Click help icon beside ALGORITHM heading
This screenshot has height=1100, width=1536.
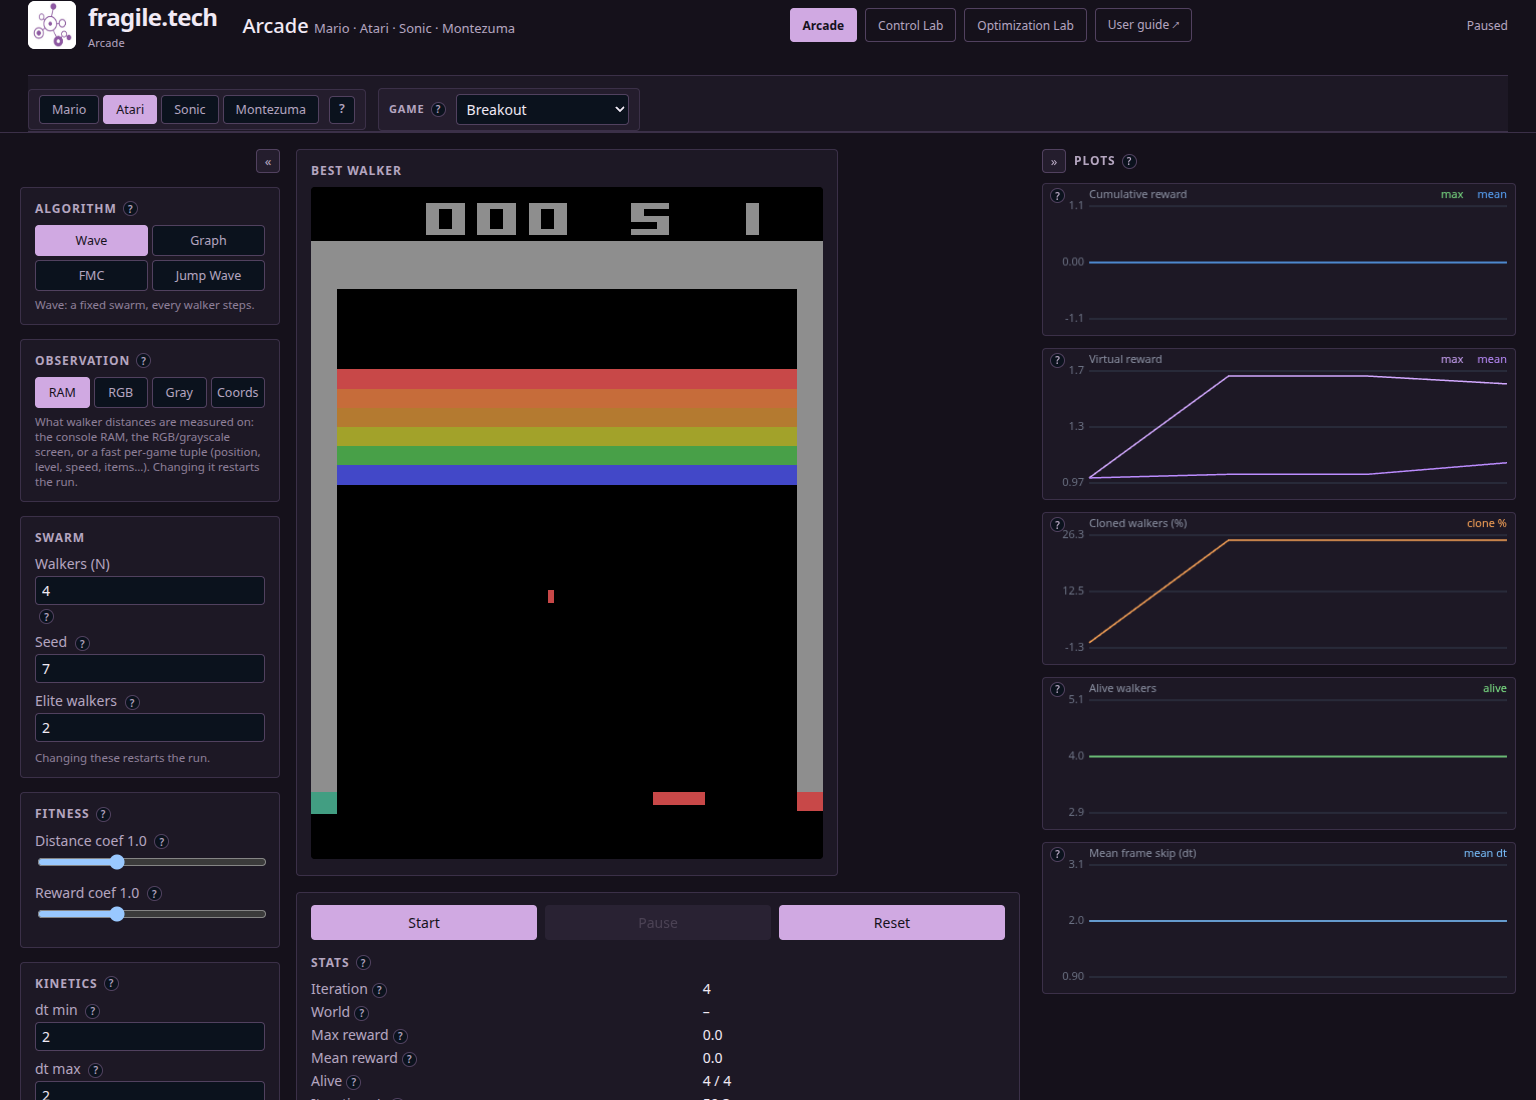click(130, 208)
